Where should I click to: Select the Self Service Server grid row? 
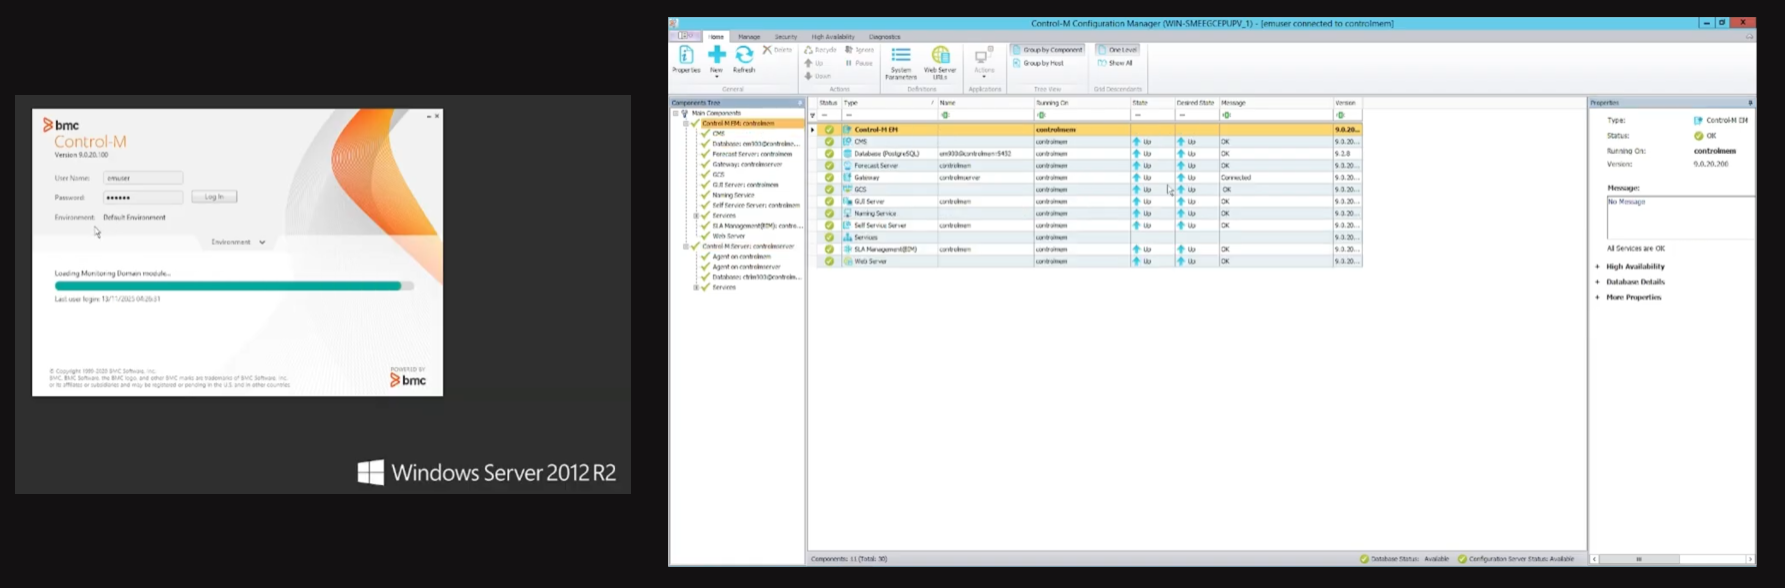(x=1089, y=225)
